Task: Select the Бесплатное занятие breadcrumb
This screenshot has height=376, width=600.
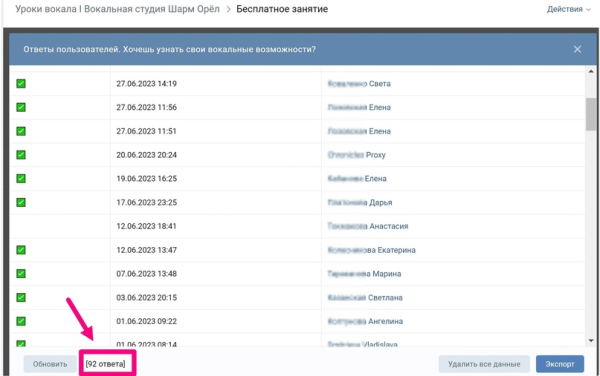Action: [282, 9]
